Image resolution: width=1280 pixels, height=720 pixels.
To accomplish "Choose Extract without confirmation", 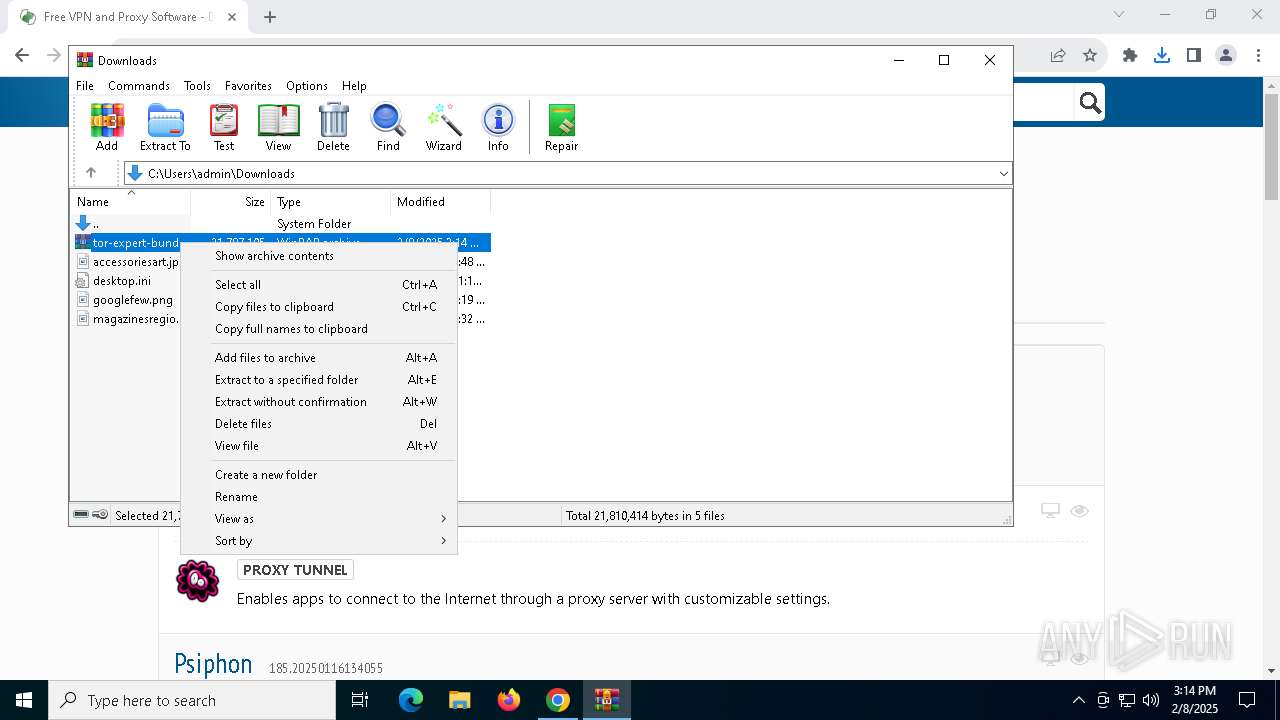I will pyautogui.click(x=318, y=402).
